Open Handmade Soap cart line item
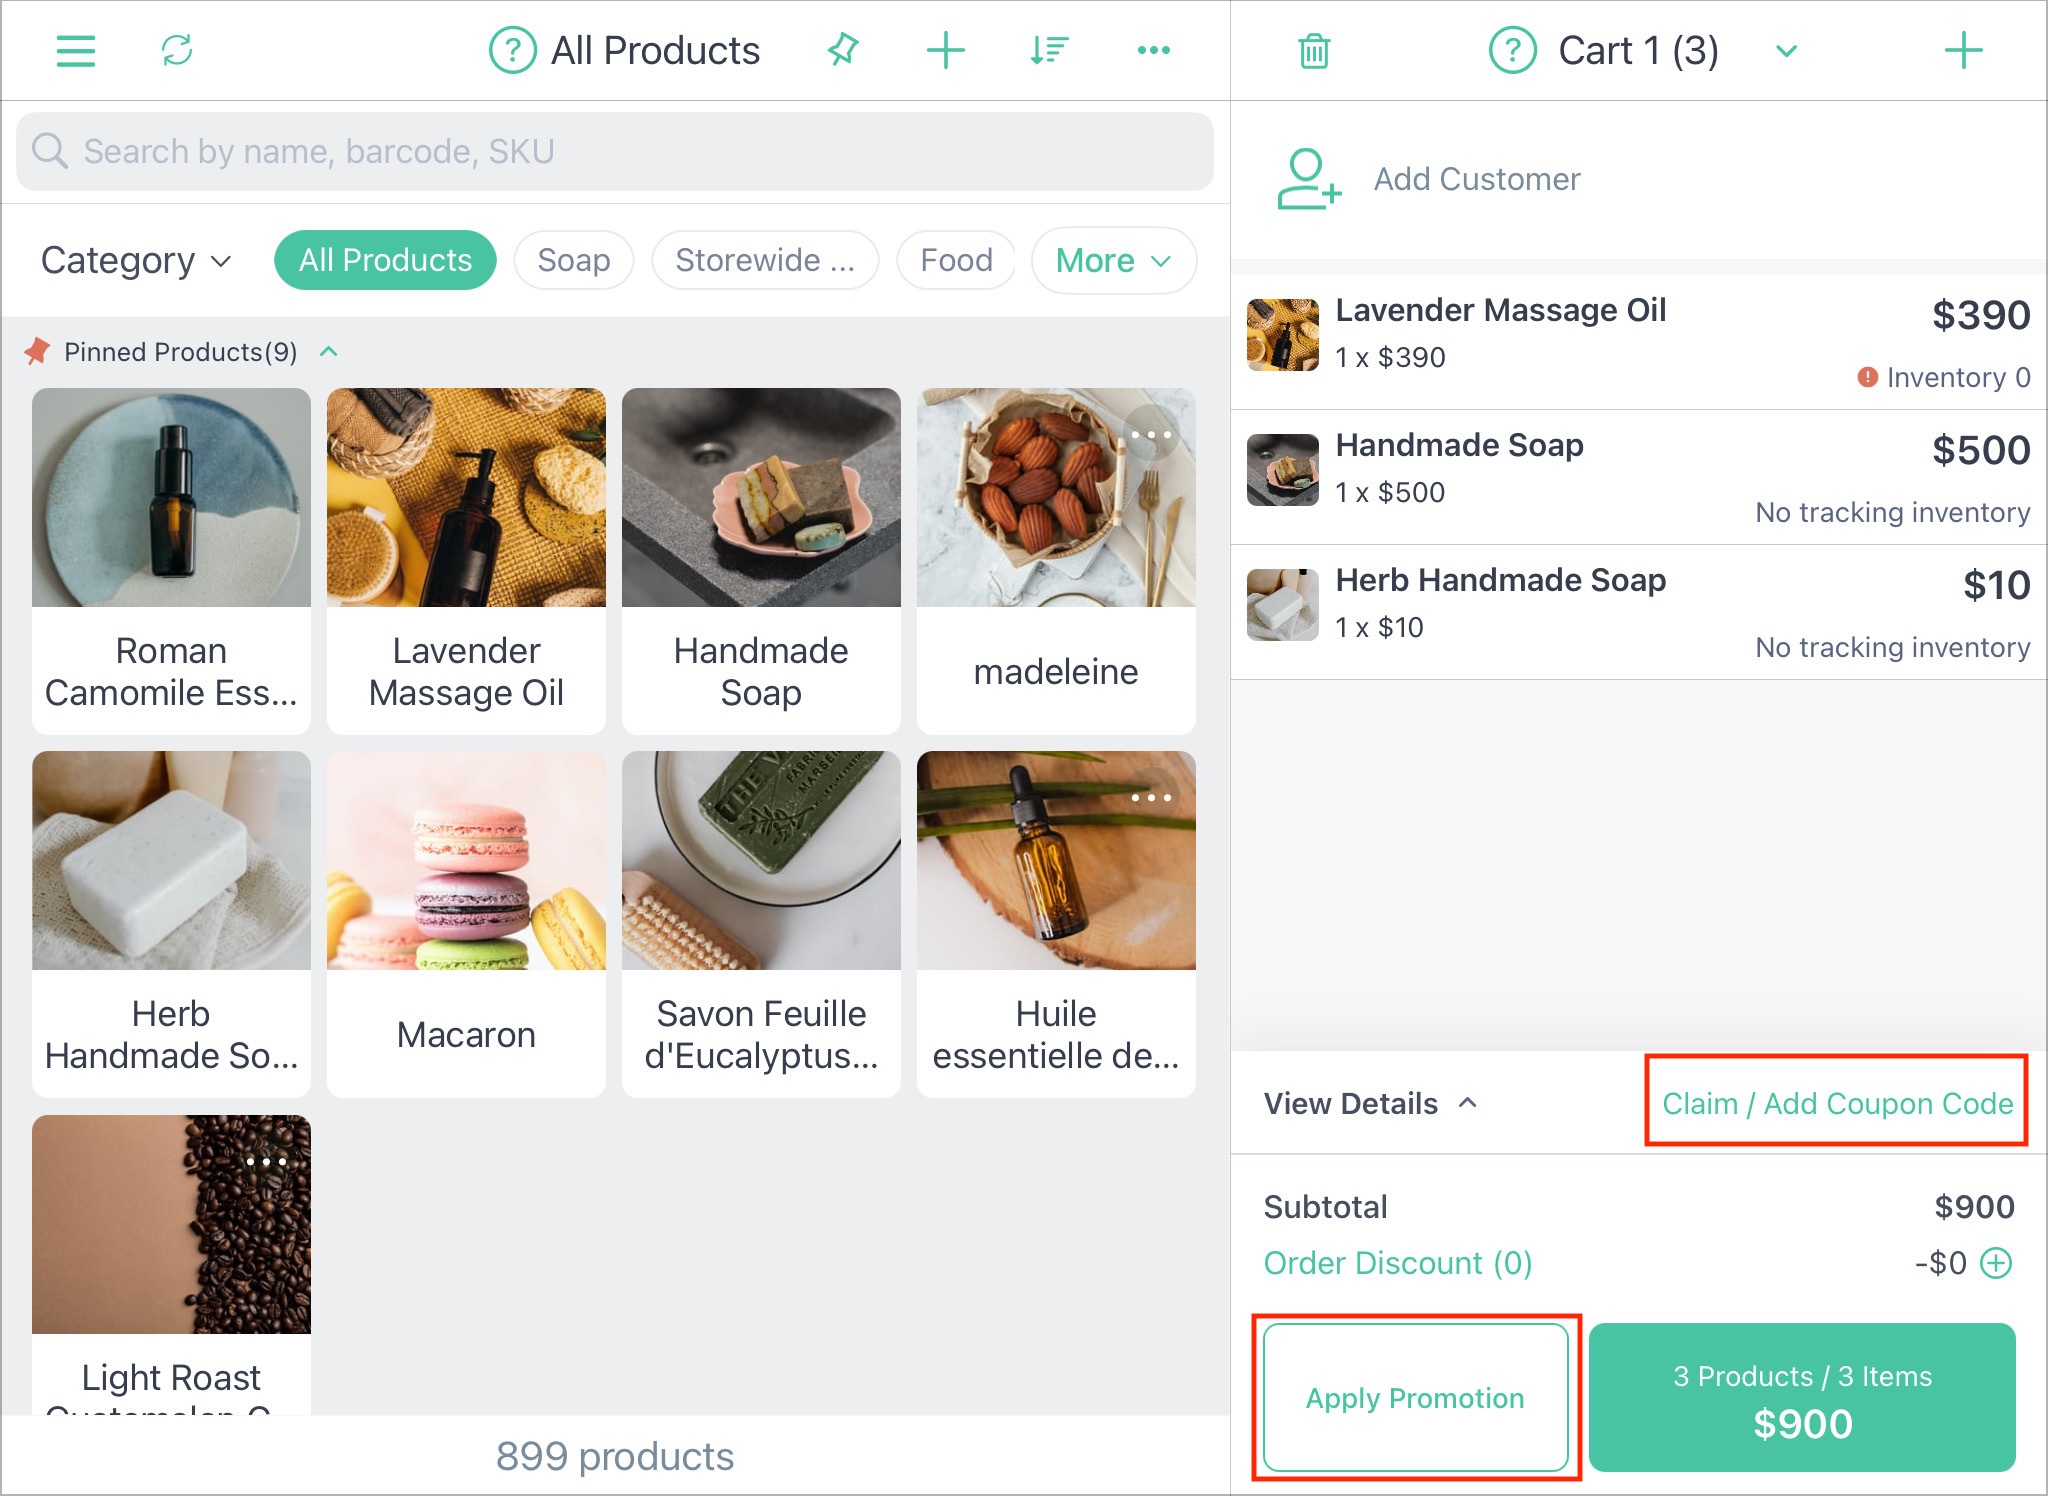 coord(1639,477)
